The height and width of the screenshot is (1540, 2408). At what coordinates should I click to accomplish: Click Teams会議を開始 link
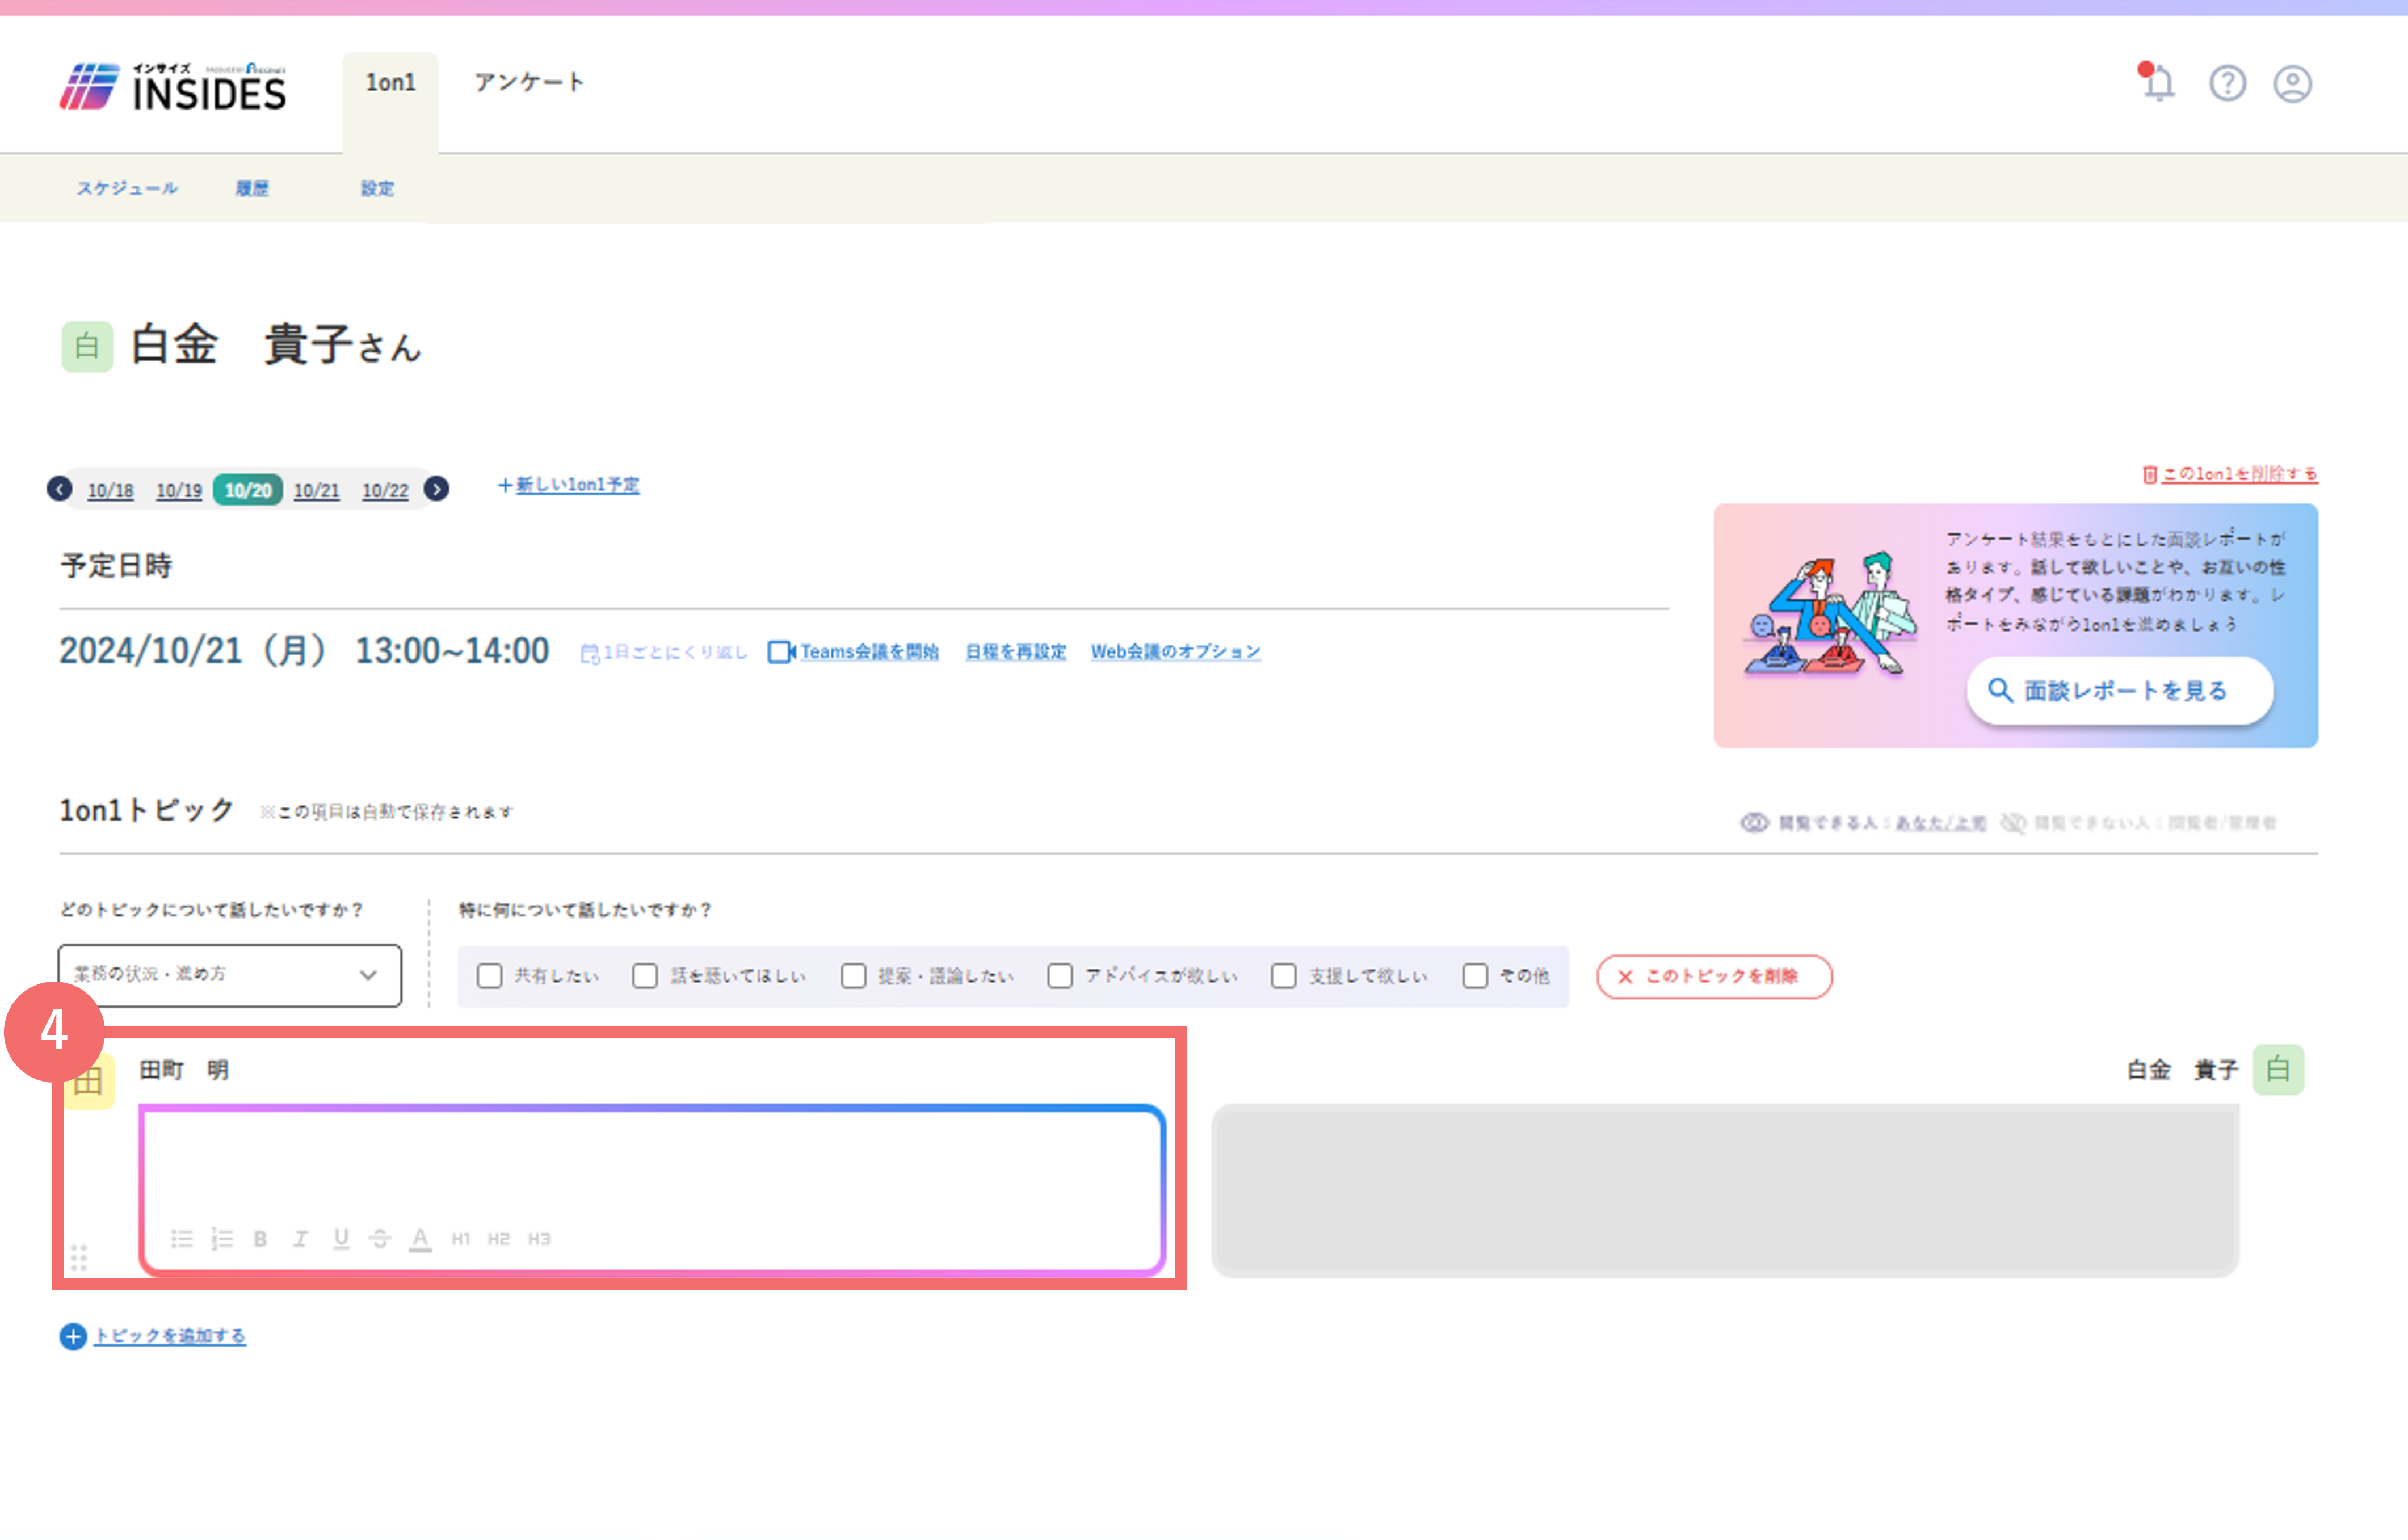pyautogui.click(x=853, y=651)
